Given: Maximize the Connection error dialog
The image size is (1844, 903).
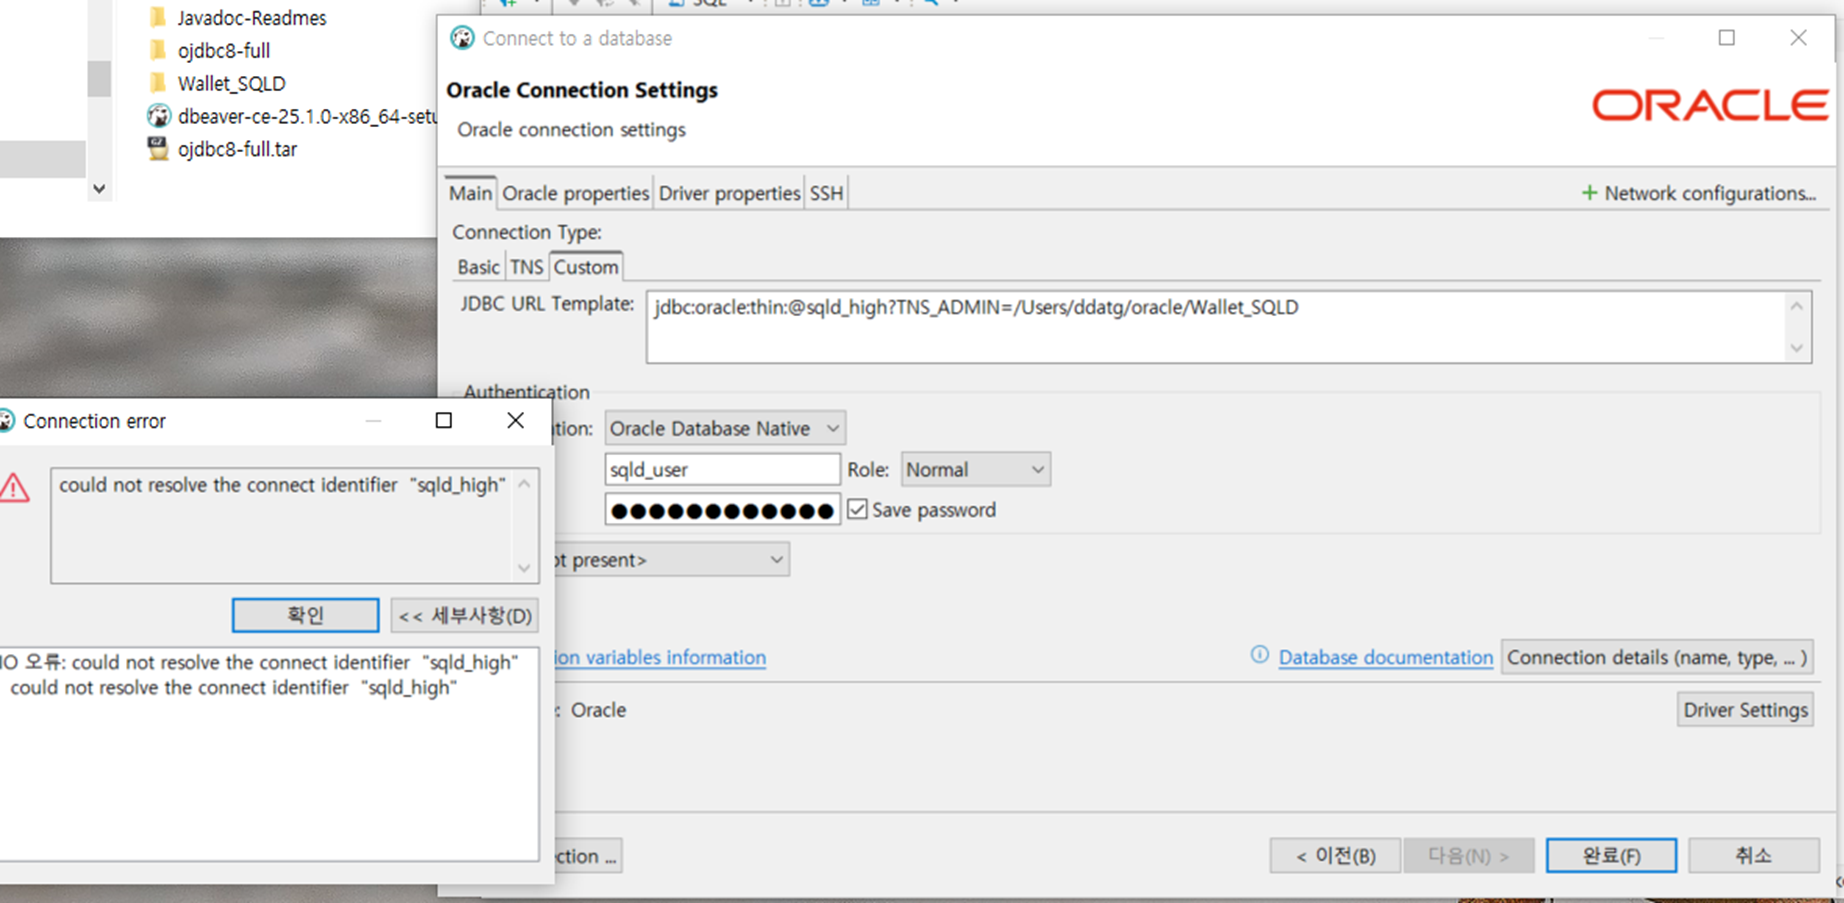Looking at the screenshot, I should pyautogui.click(x=444, y=420).
